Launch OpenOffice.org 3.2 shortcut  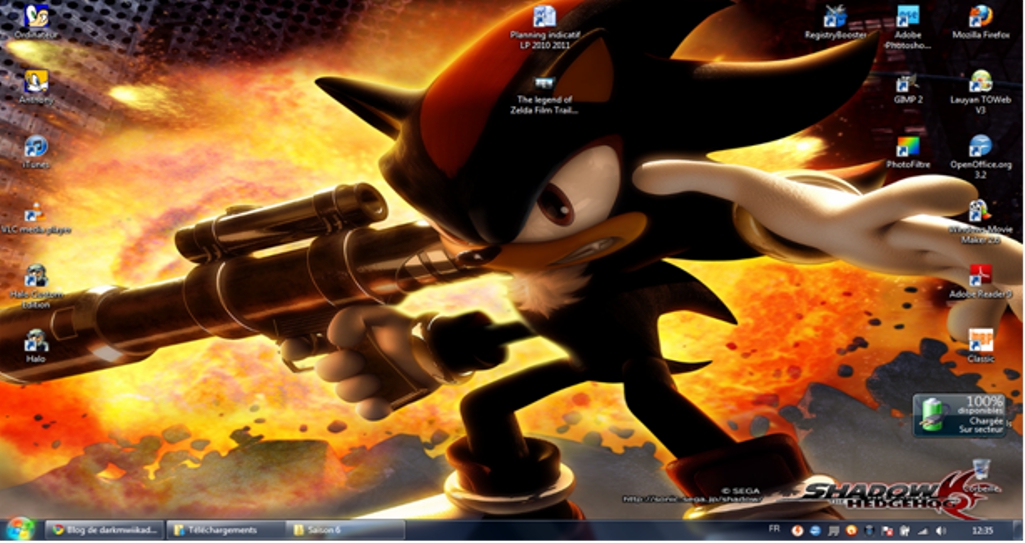point(981,157)
